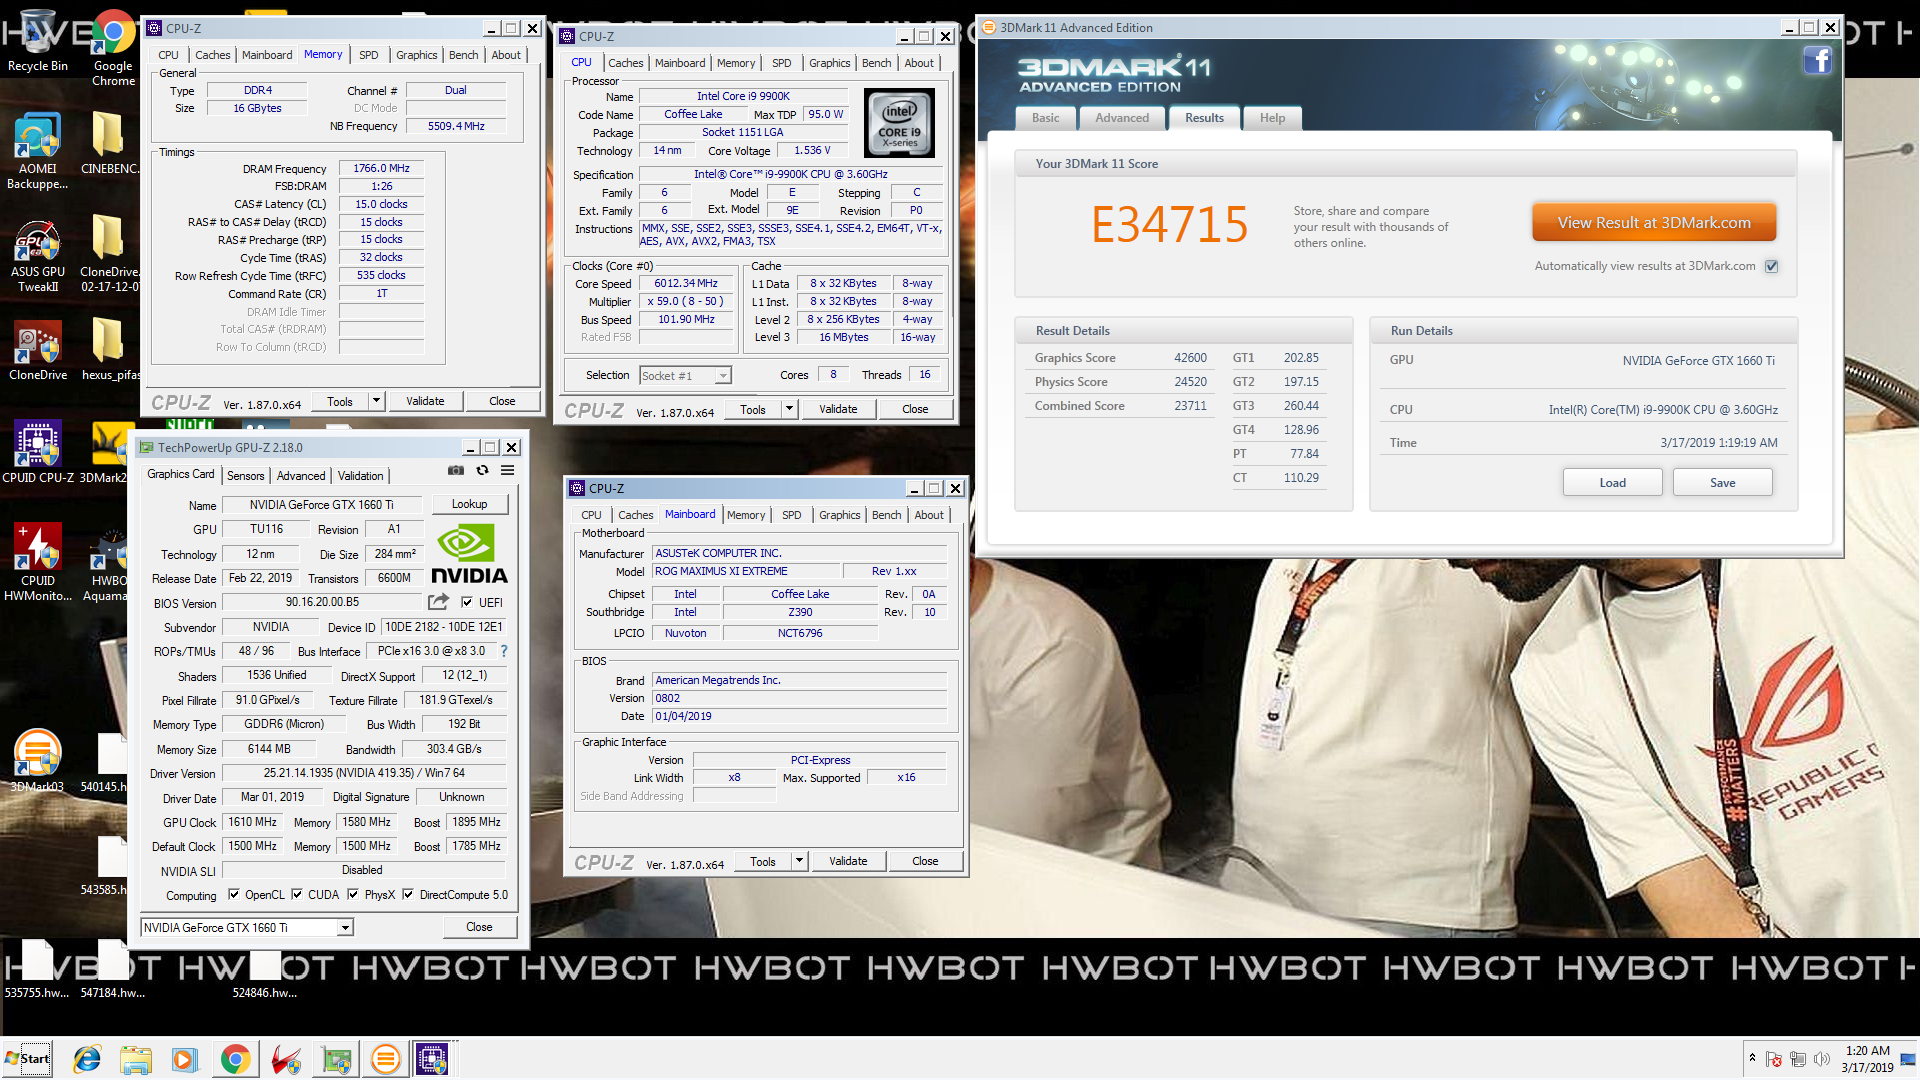
Task: Show hidden tray icons arrow
Action: tap(1752, 1058)
